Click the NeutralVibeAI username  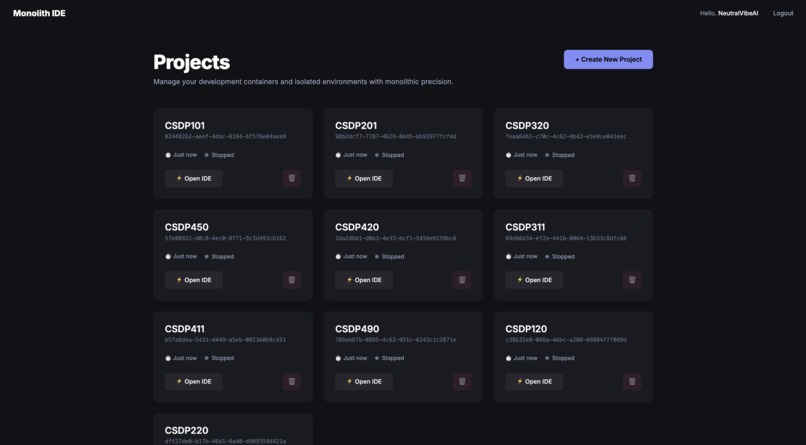pyautogui.click(x=738, y=13)
